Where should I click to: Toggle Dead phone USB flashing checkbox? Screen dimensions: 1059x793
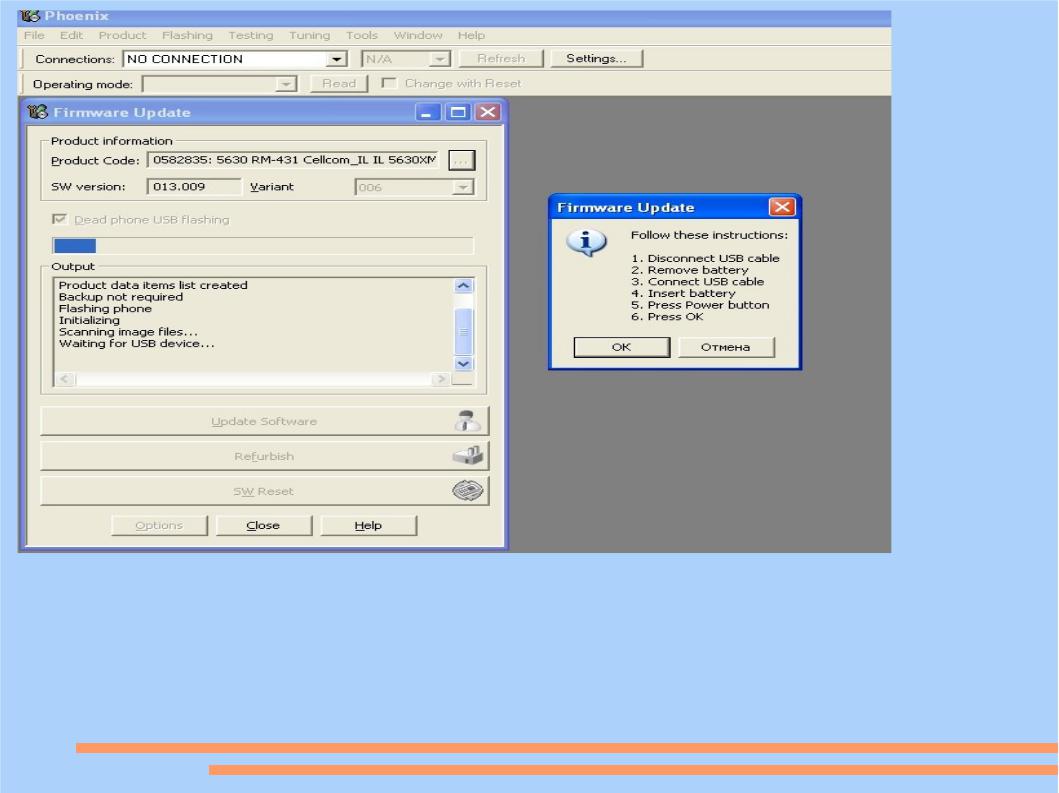click(x=59, y=219)
